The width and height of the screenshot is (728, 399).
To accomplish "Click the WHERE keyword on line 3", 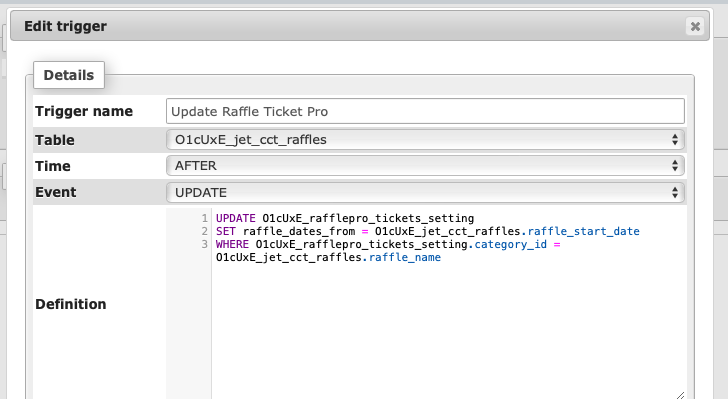I will click(232, 244).
